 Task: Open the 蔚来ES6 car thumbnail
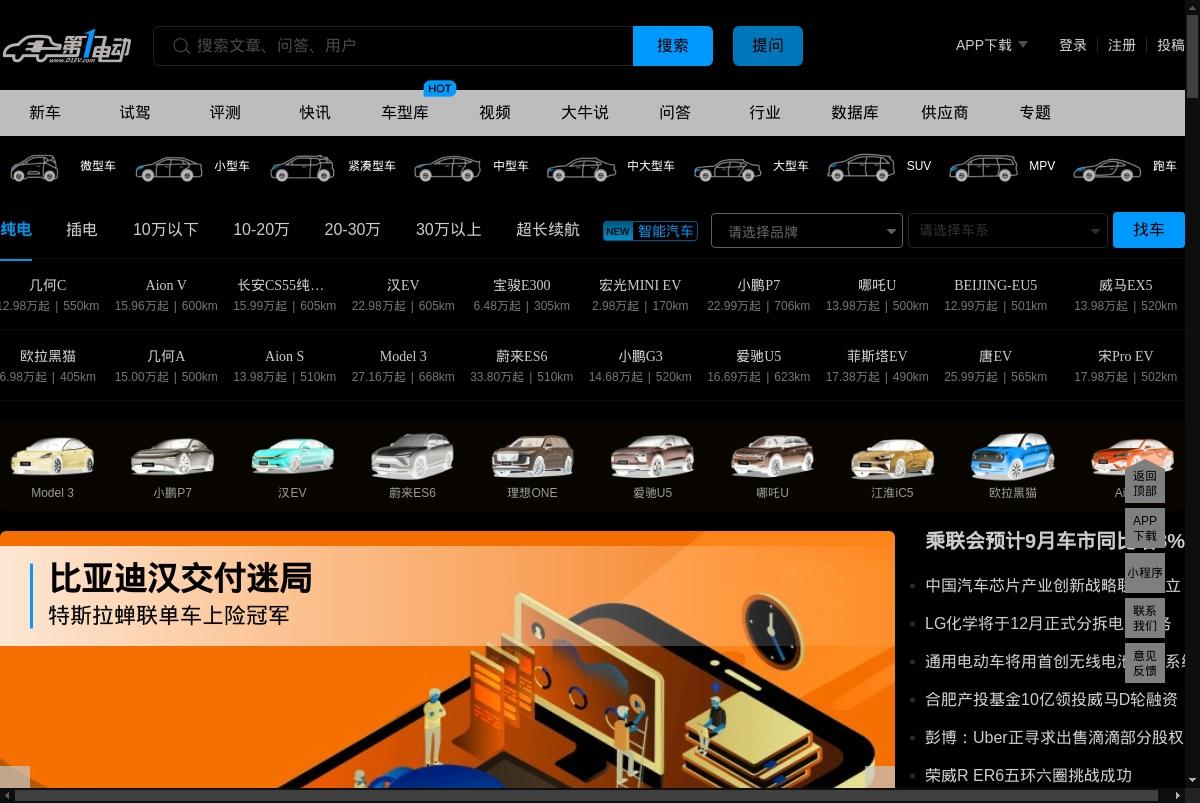coord(412,456)
